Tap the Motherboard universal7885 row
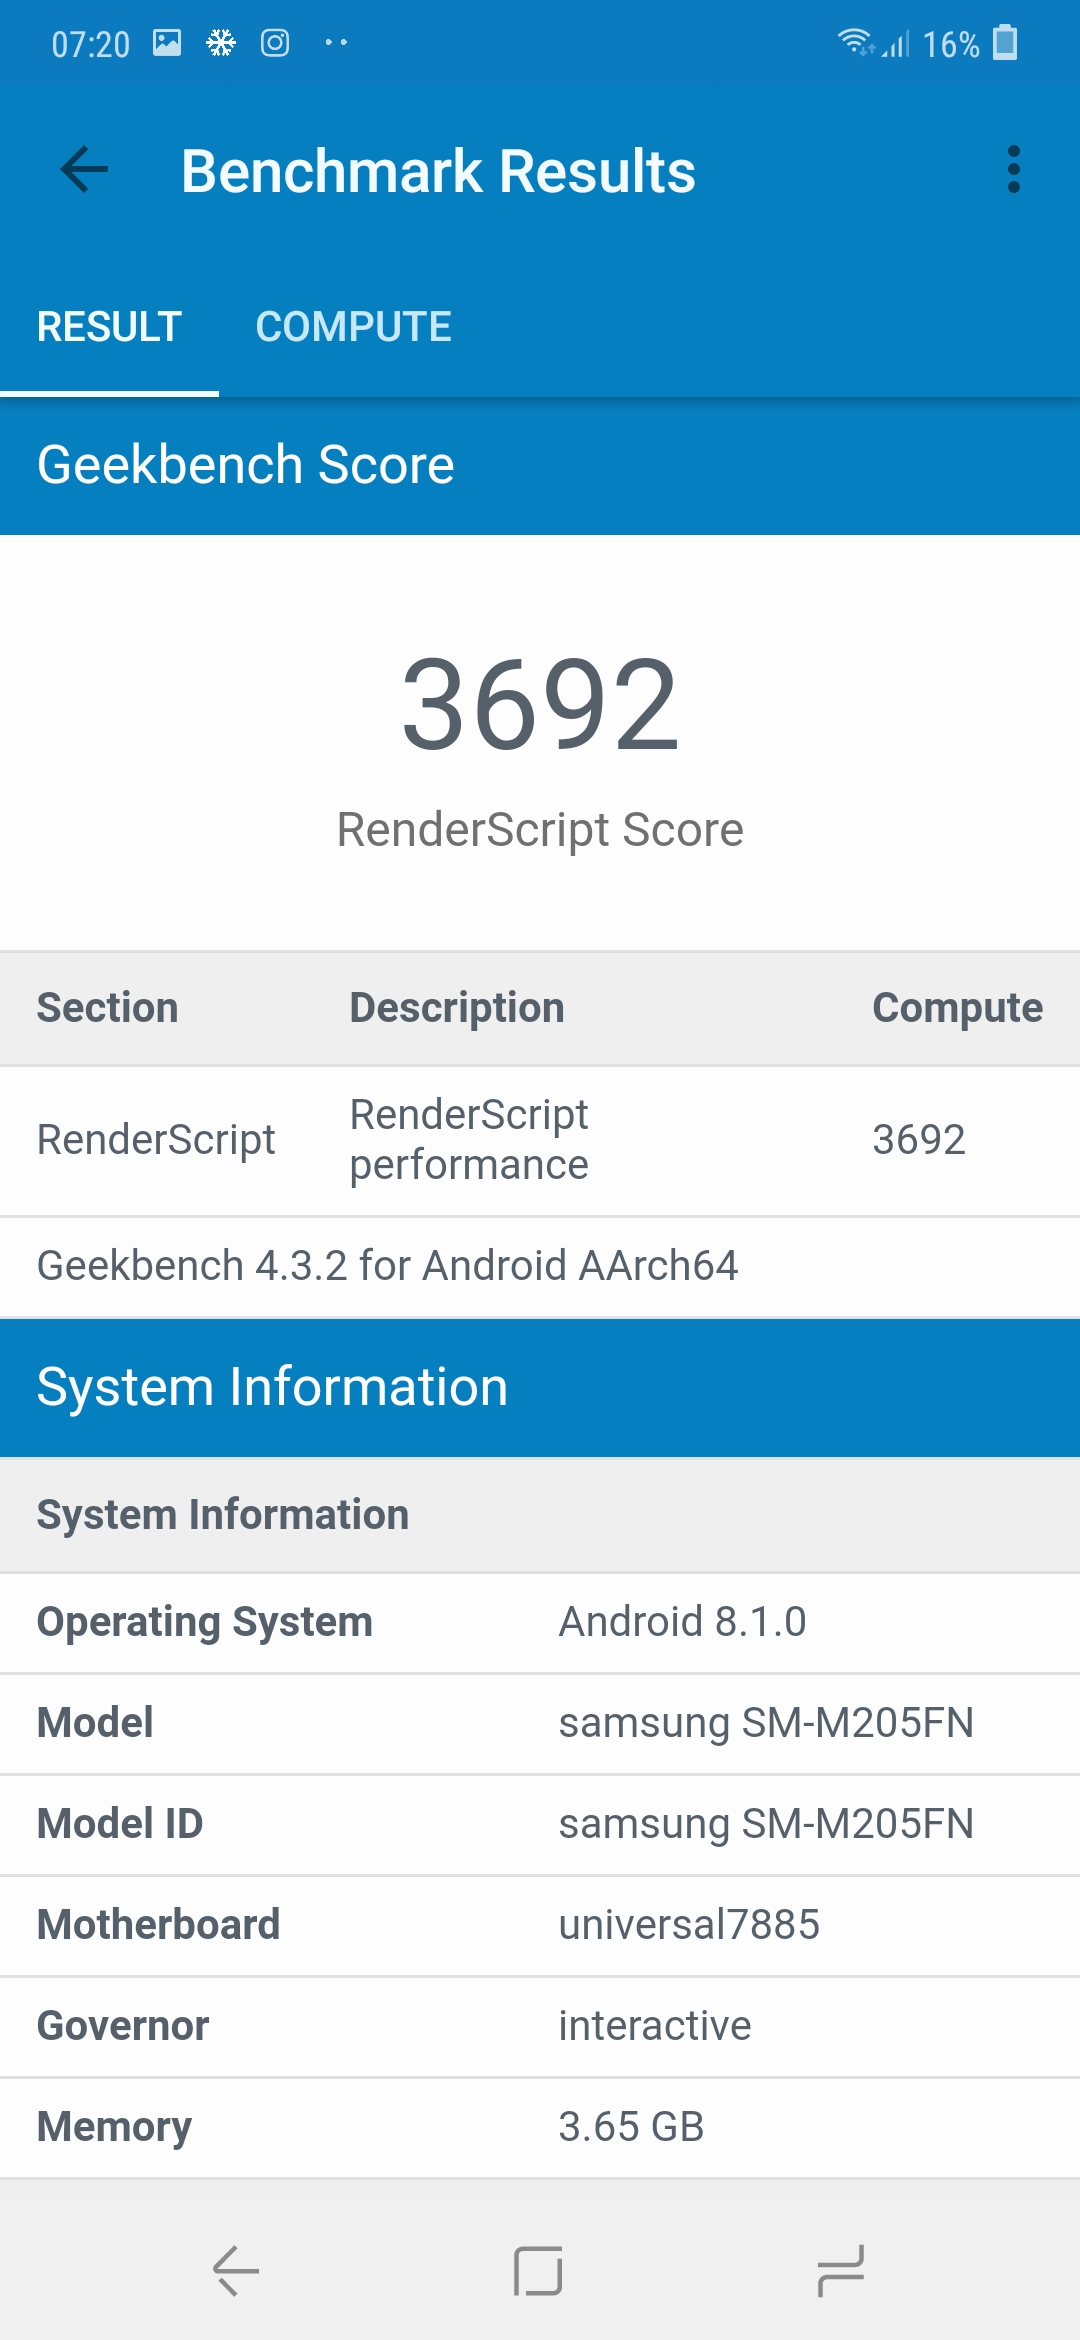The image size is (1080, 2340). point(540,1925)
